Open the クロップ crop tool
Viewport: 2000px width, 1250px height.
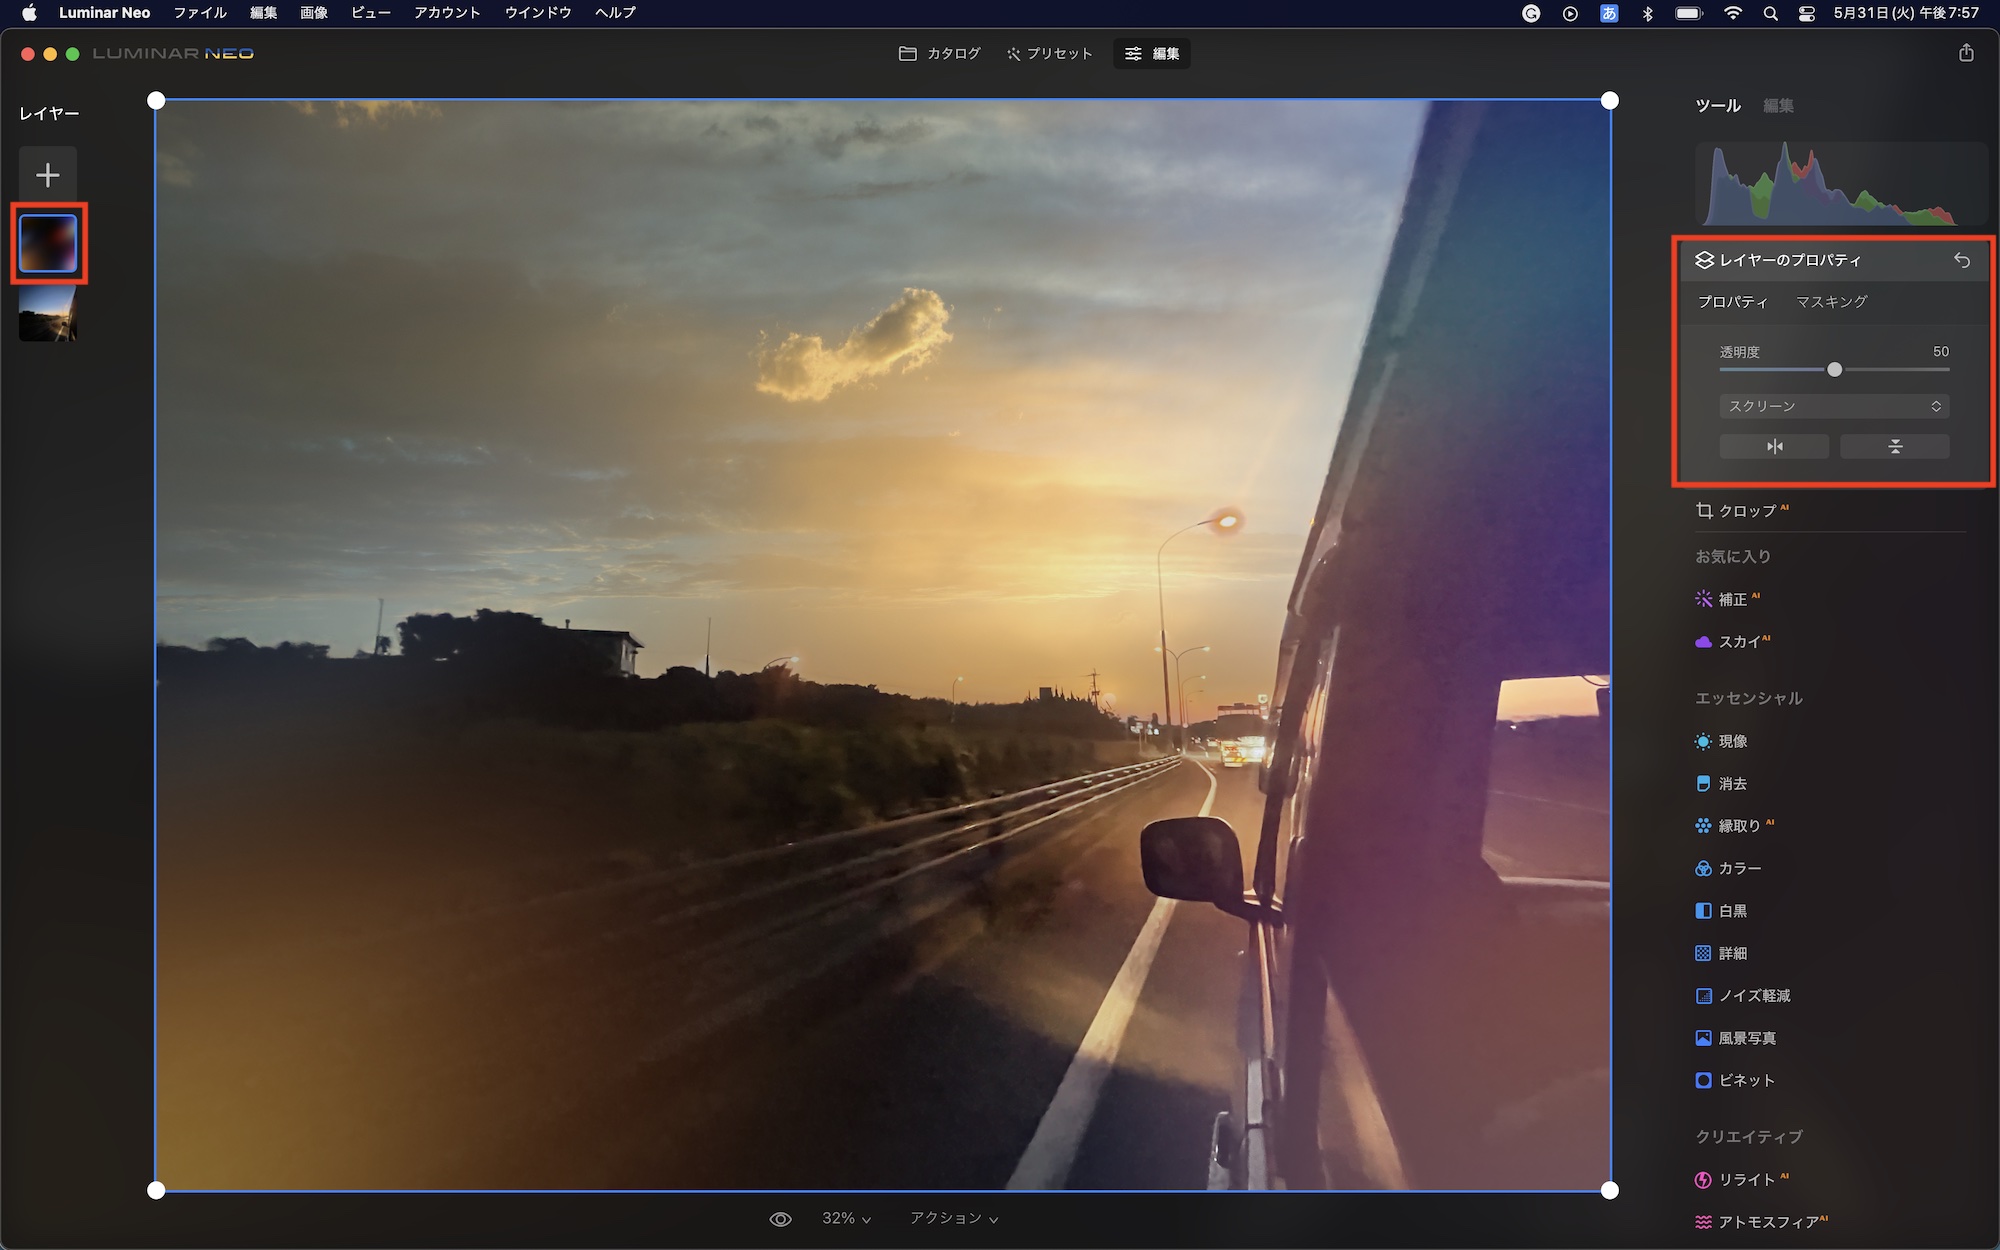[x=1746, y=511]
